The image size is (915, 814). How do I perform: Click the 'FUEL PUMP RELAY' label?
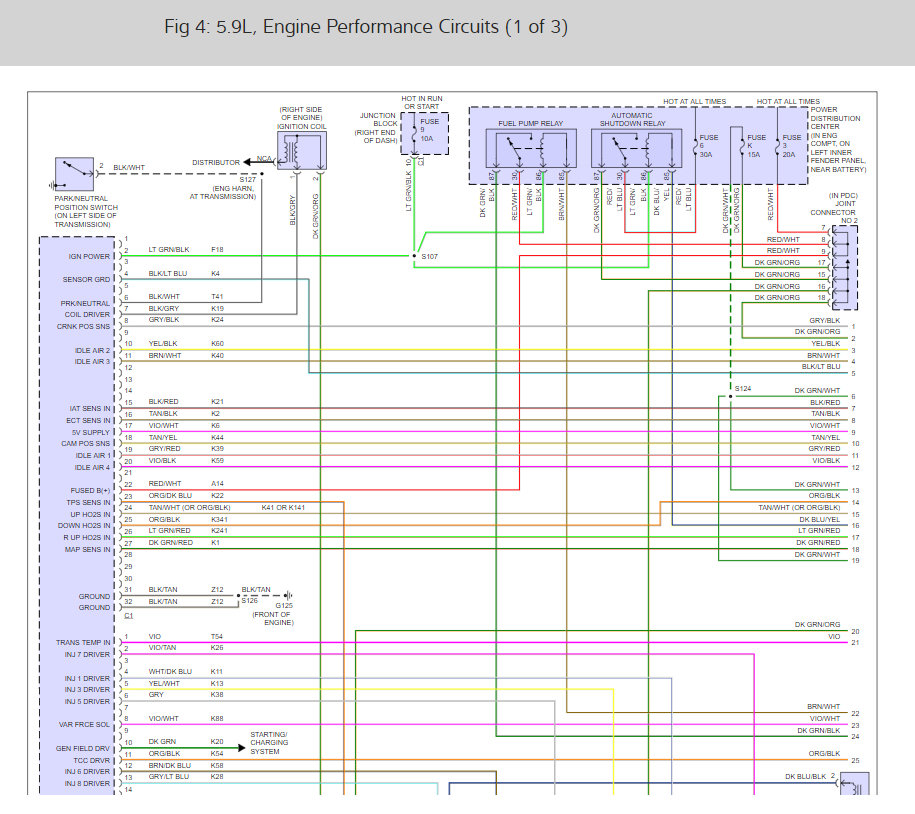click(x=530, y=124)
